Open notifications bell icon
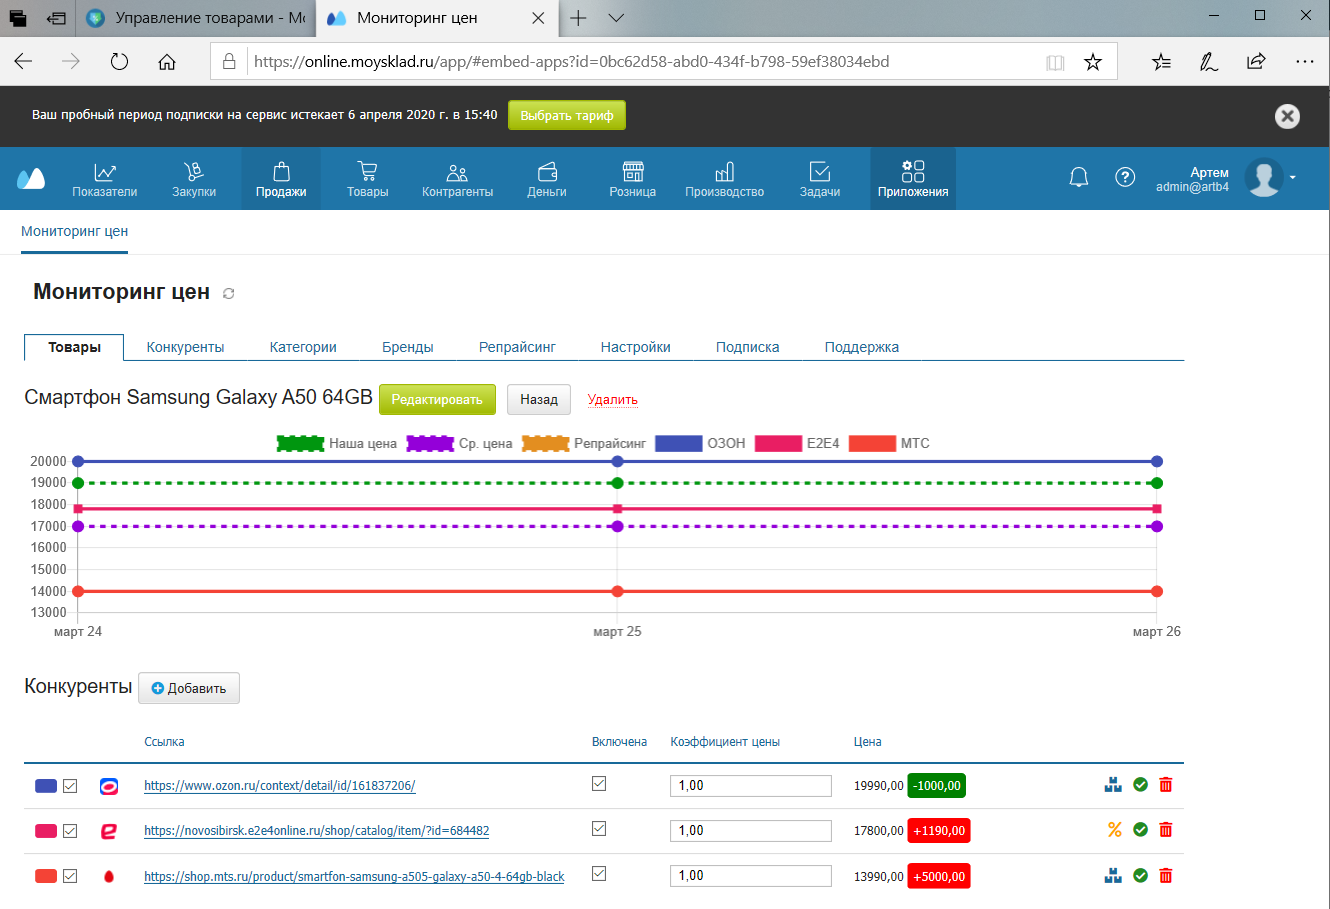1330x909 pixels. point(1079,178)
